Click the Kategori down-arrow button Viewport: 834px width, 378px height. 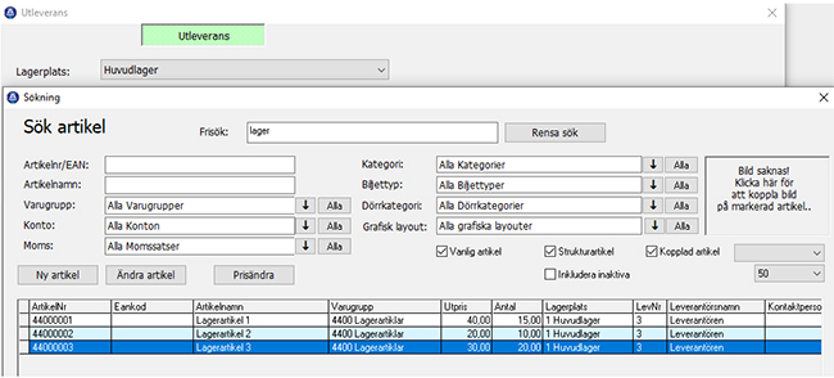point(653,165)
